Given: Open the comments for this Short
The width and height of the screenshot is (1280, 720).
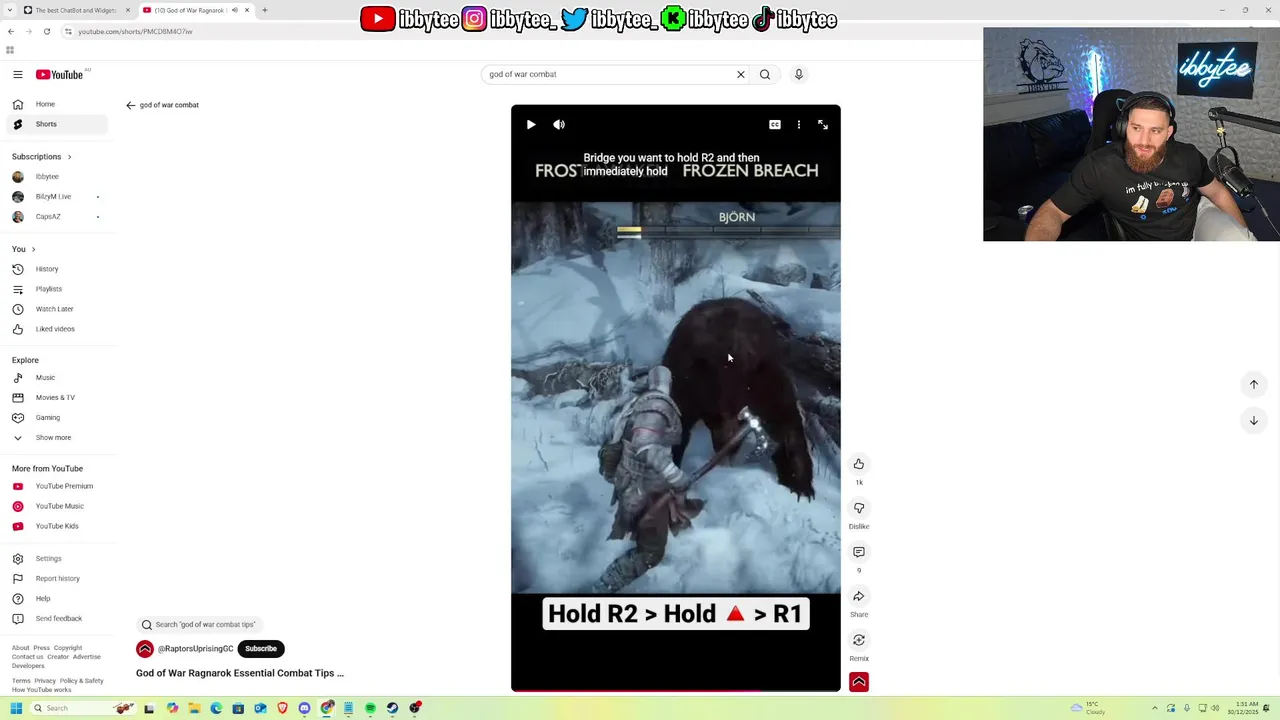Looking at the screenshot, I should pos(858,552).
